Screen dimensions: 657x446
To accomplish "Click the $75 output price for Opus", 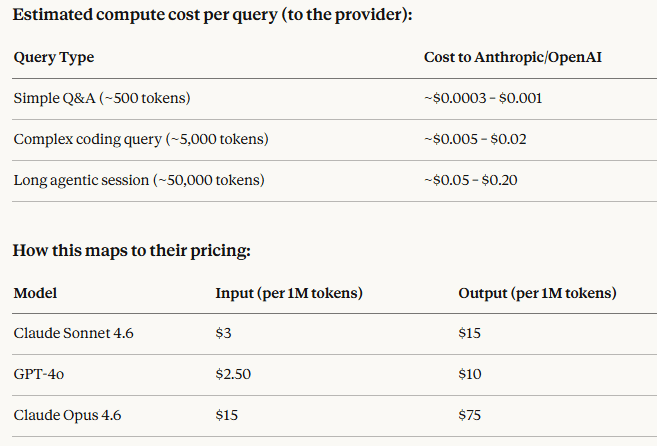I will tap(469, 415).
